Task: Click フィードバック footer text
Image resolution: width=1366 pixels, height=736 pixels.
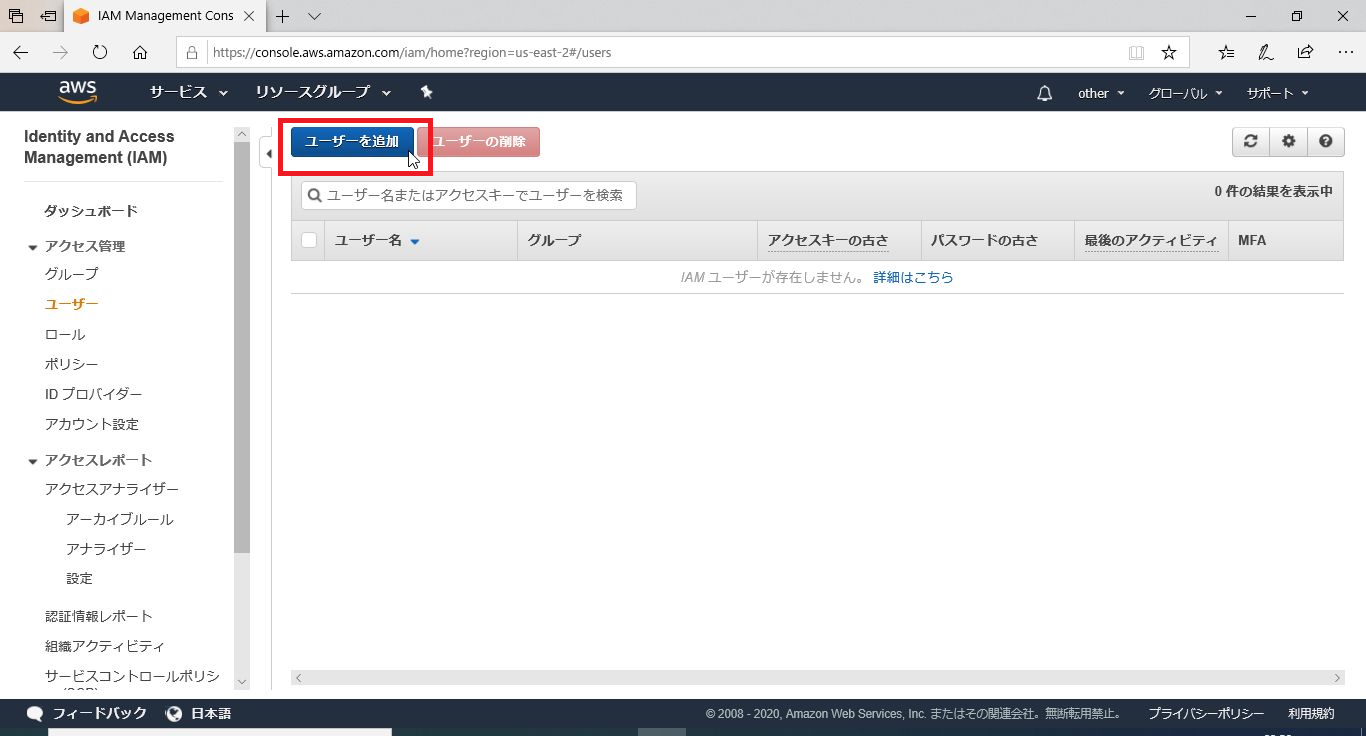Action: coord(99,714)
